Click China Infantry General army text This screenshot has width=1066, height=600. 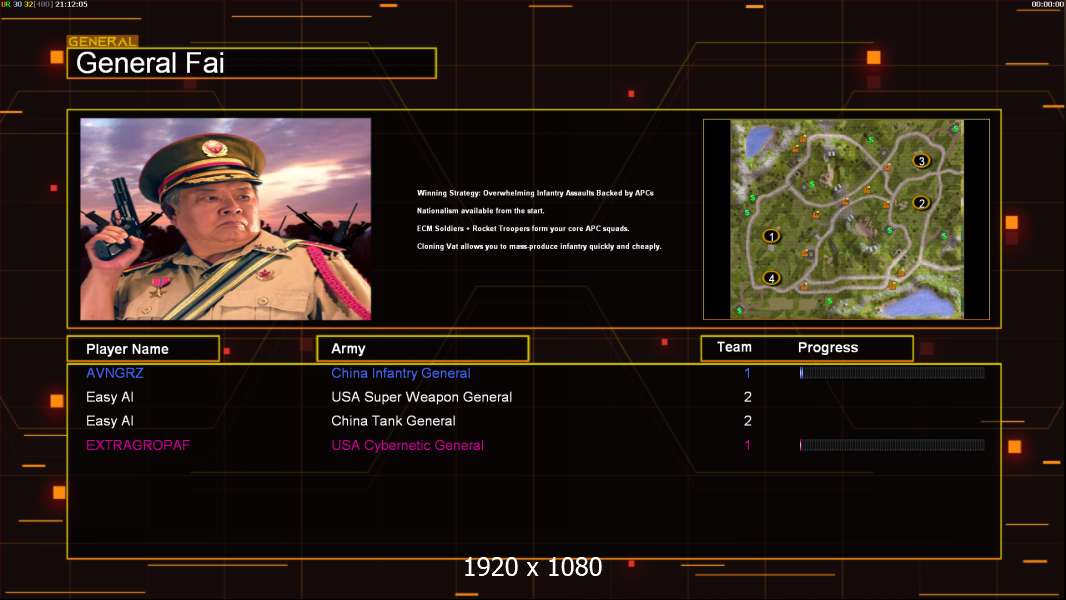pos(400,373)
